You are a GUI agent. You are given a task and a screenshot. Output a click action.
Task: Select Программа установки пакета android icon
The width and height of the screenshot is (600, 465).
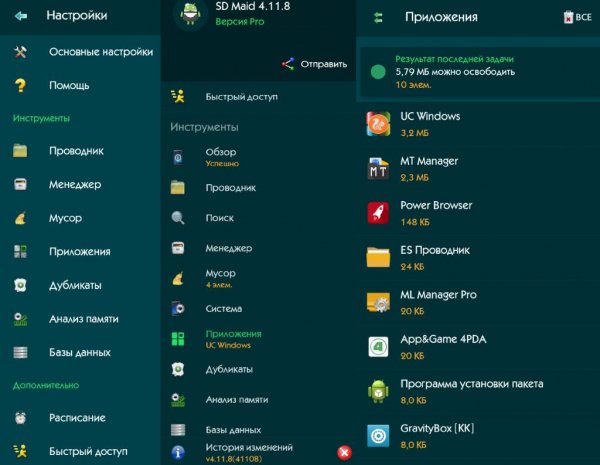pyautogui.click(x=378, y=391)
